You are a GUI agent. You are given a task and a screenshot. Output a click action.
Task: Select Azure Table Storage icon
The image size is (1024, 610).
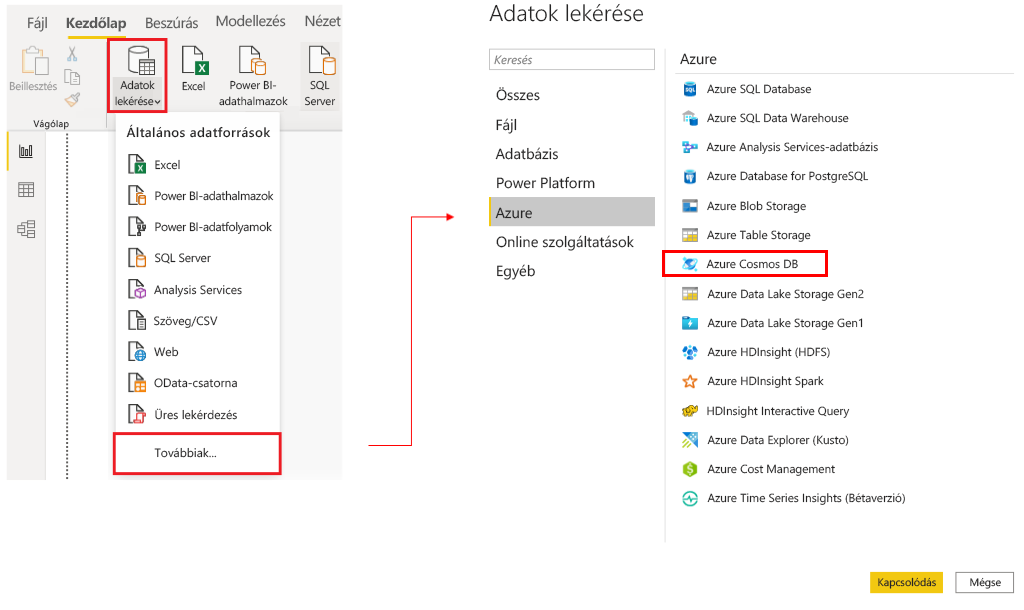(x=690, y=235)
